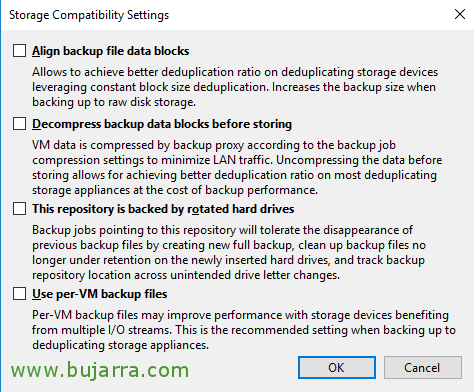This screenshot has height=392, width=474.
Task: Enable the Align backup file data blocks checkbox
Action: (19, 51)
